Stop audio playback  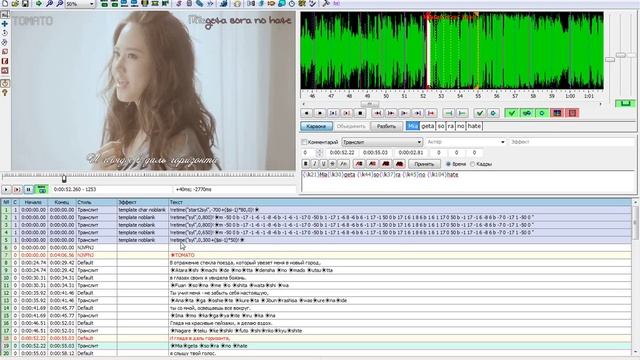(360, 113)
